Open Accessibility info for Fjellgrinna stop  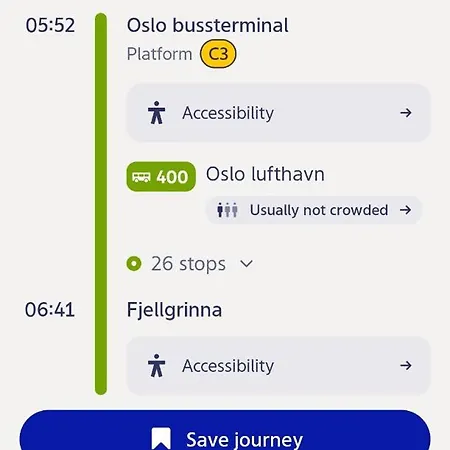point(279,366)
